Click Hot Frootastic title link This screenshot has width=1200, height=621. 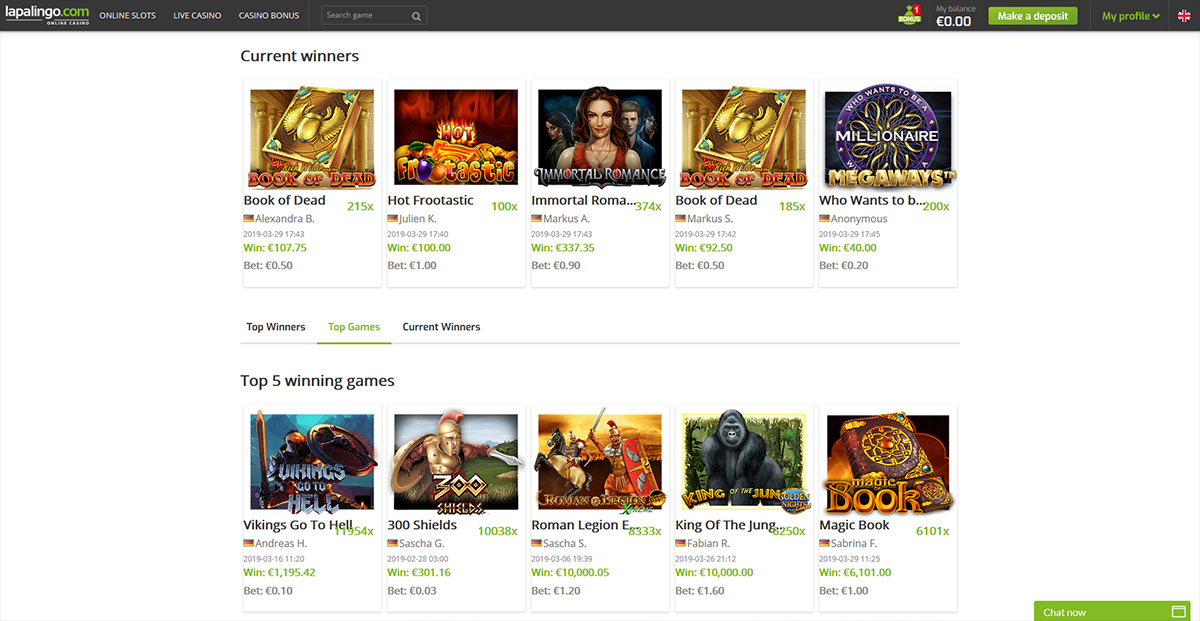coord(430,200)
